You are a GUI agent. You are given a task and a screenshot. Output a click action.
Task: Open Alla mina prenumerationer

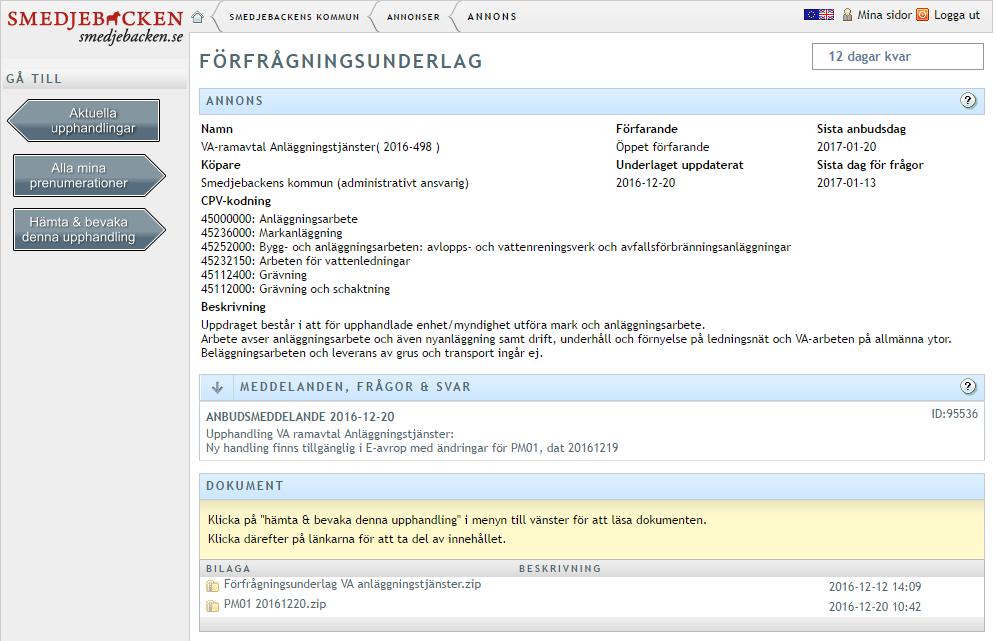[89, 175]
